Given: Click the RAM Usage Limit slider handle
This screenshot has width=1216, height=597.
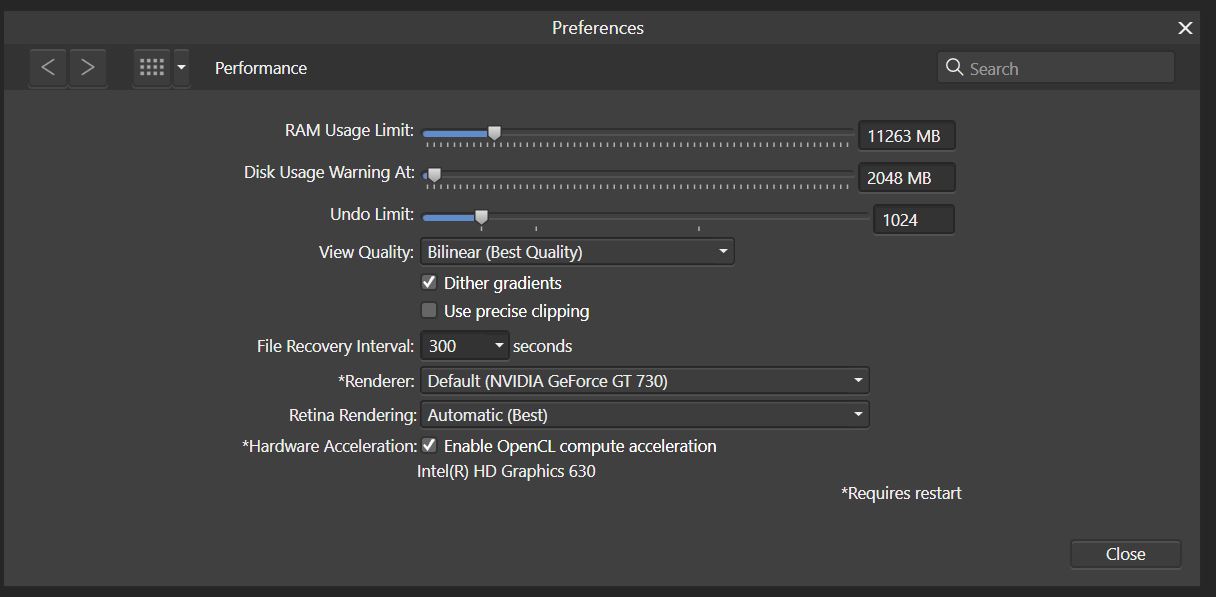Looking at the screenshot, I should [494, 132].
